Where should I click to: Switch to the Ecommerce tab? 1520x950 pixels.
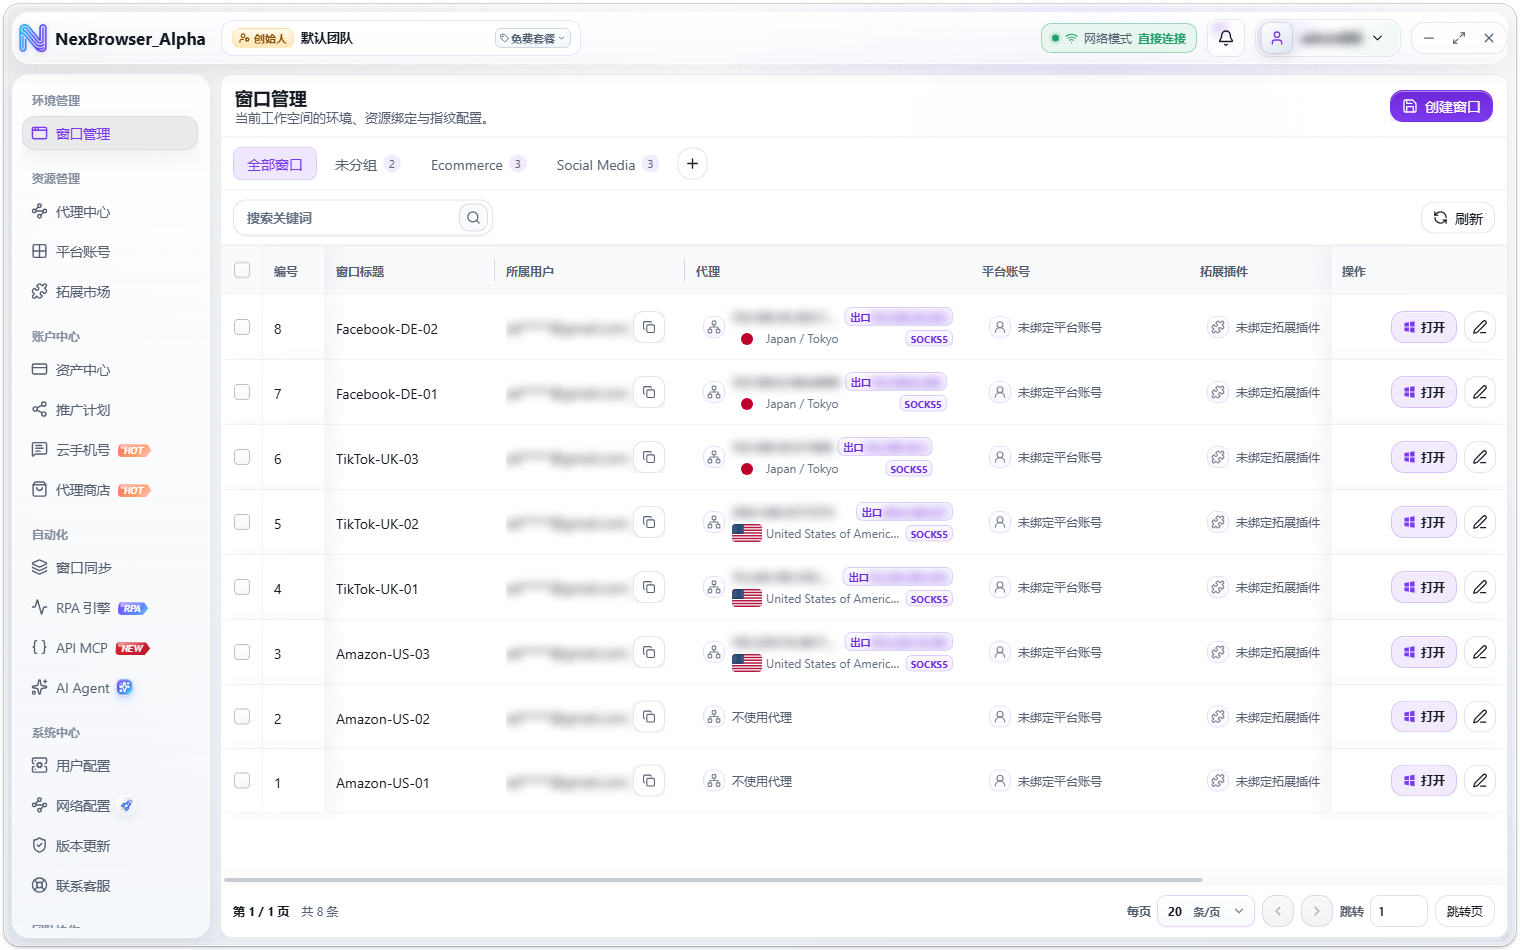[x=477, y=164]
